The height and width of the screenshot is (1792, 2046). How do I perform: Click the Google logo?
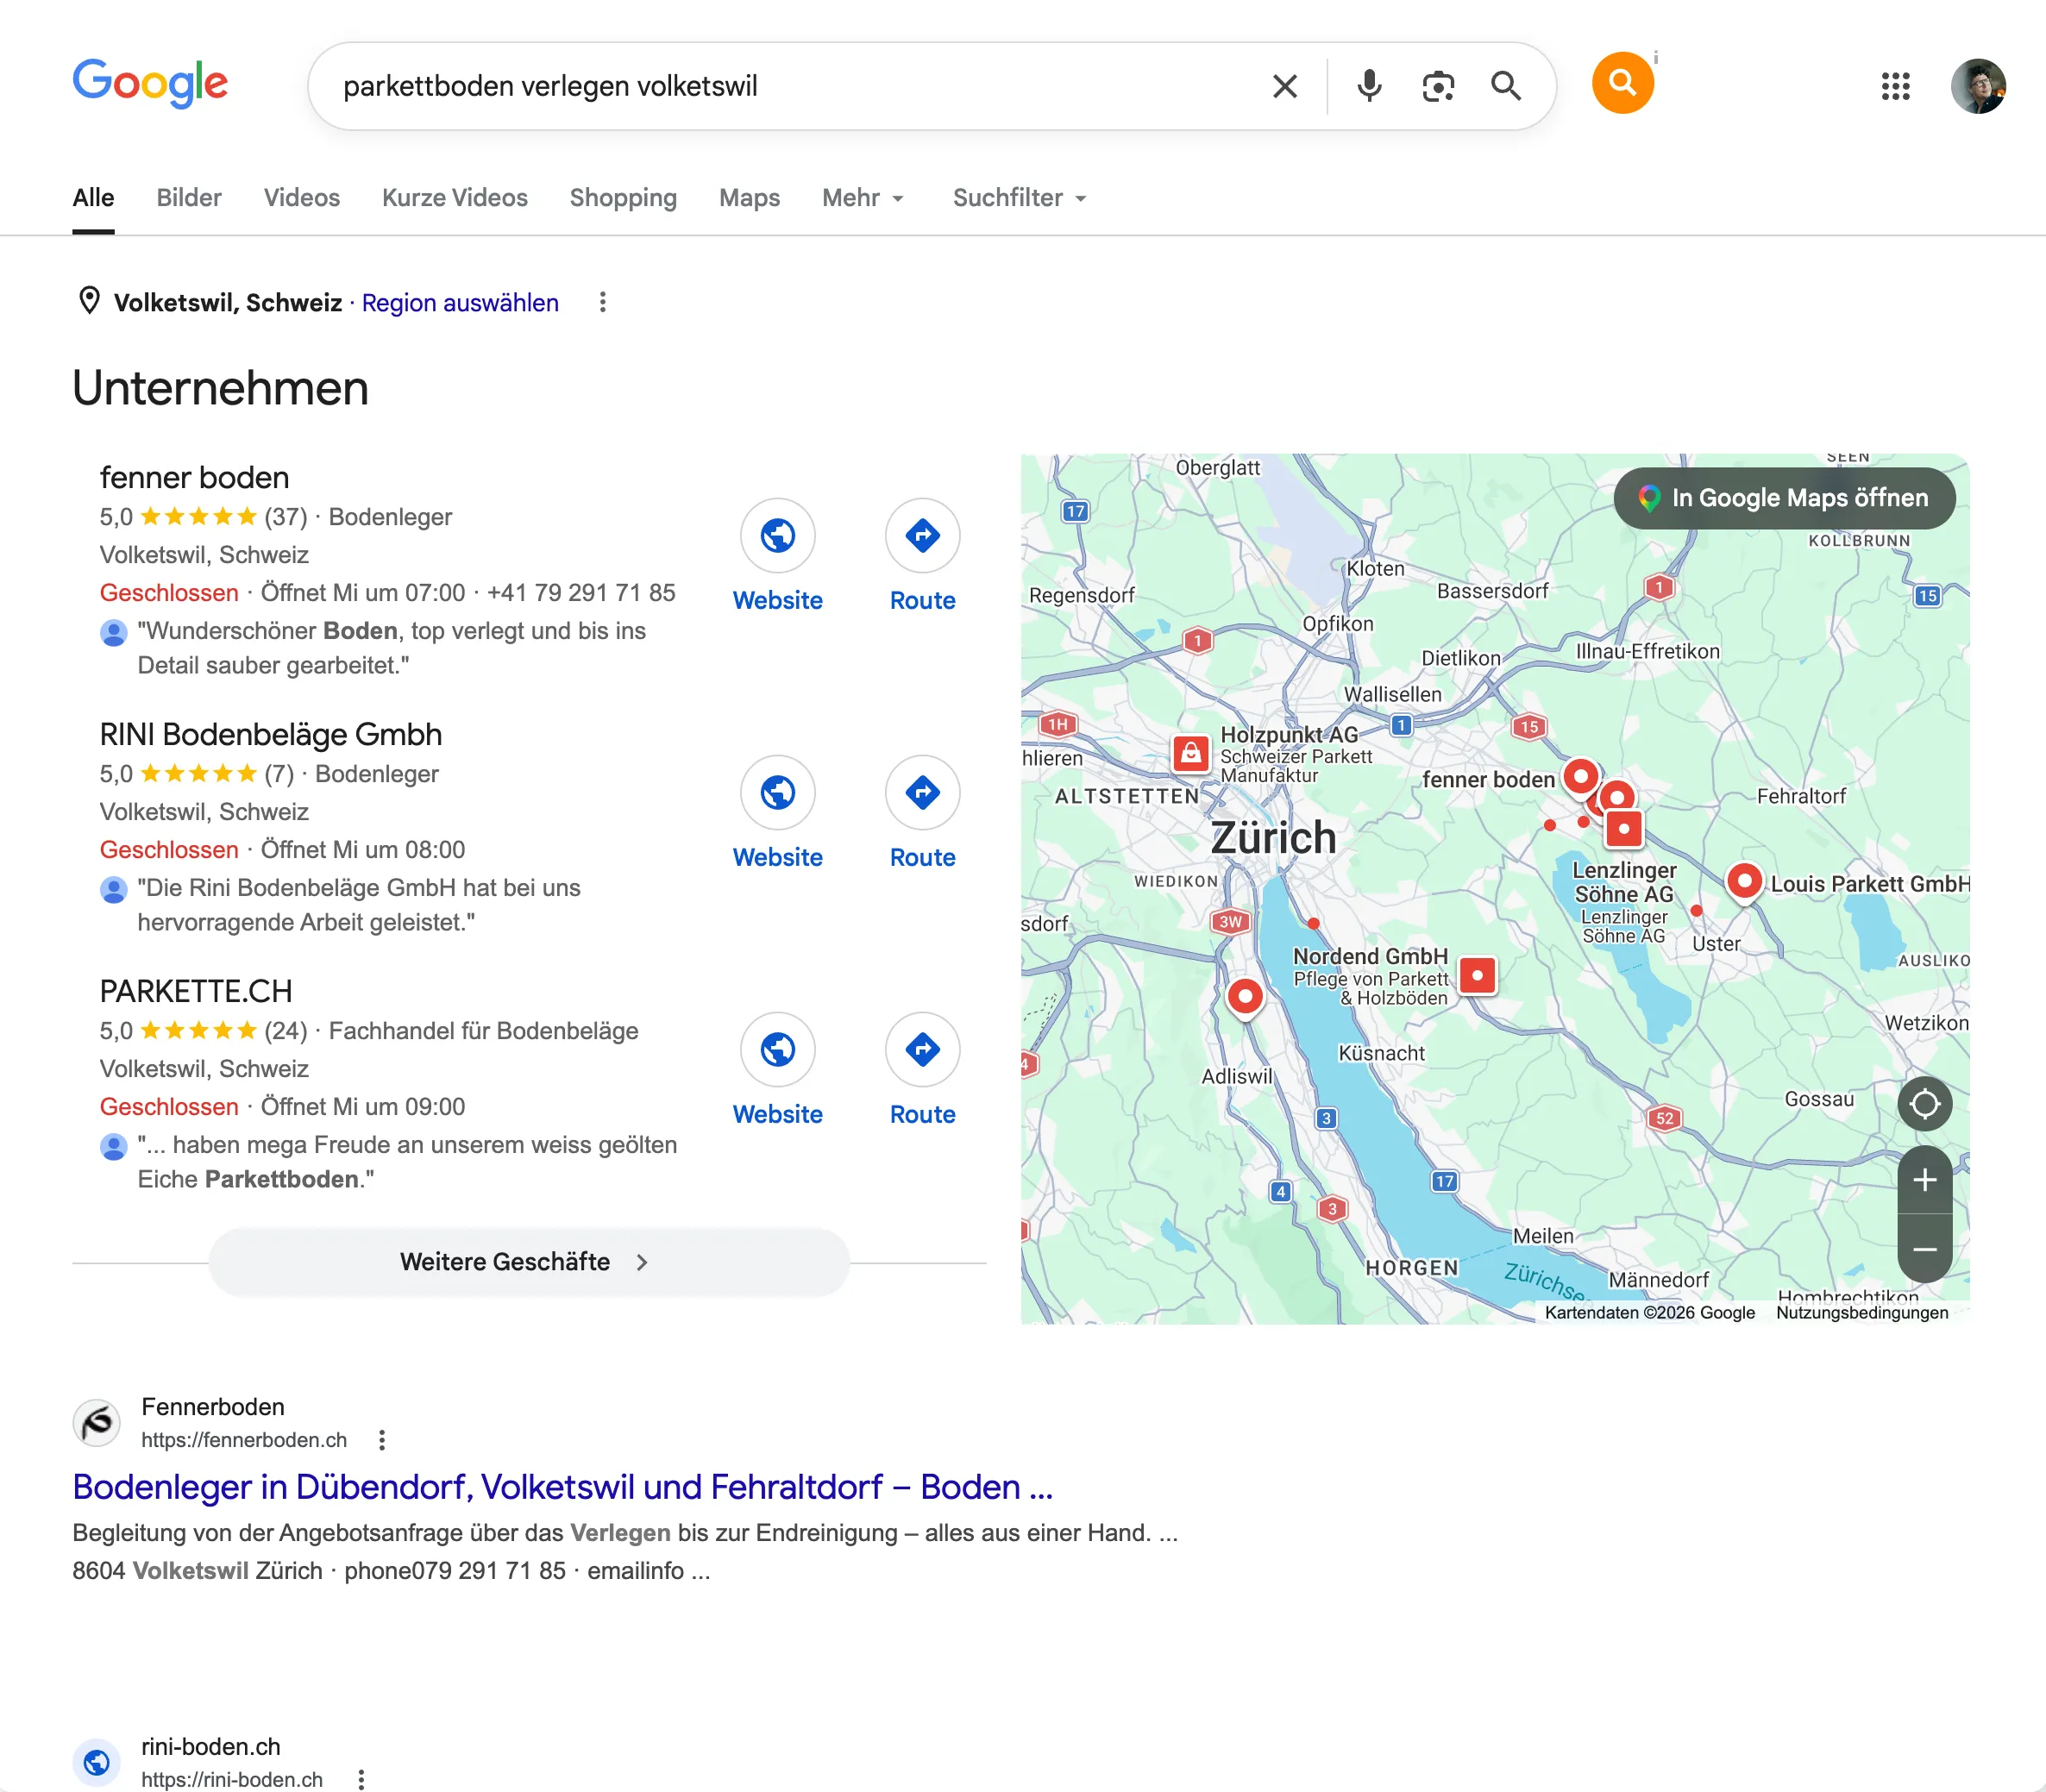(x=150, y=84)
